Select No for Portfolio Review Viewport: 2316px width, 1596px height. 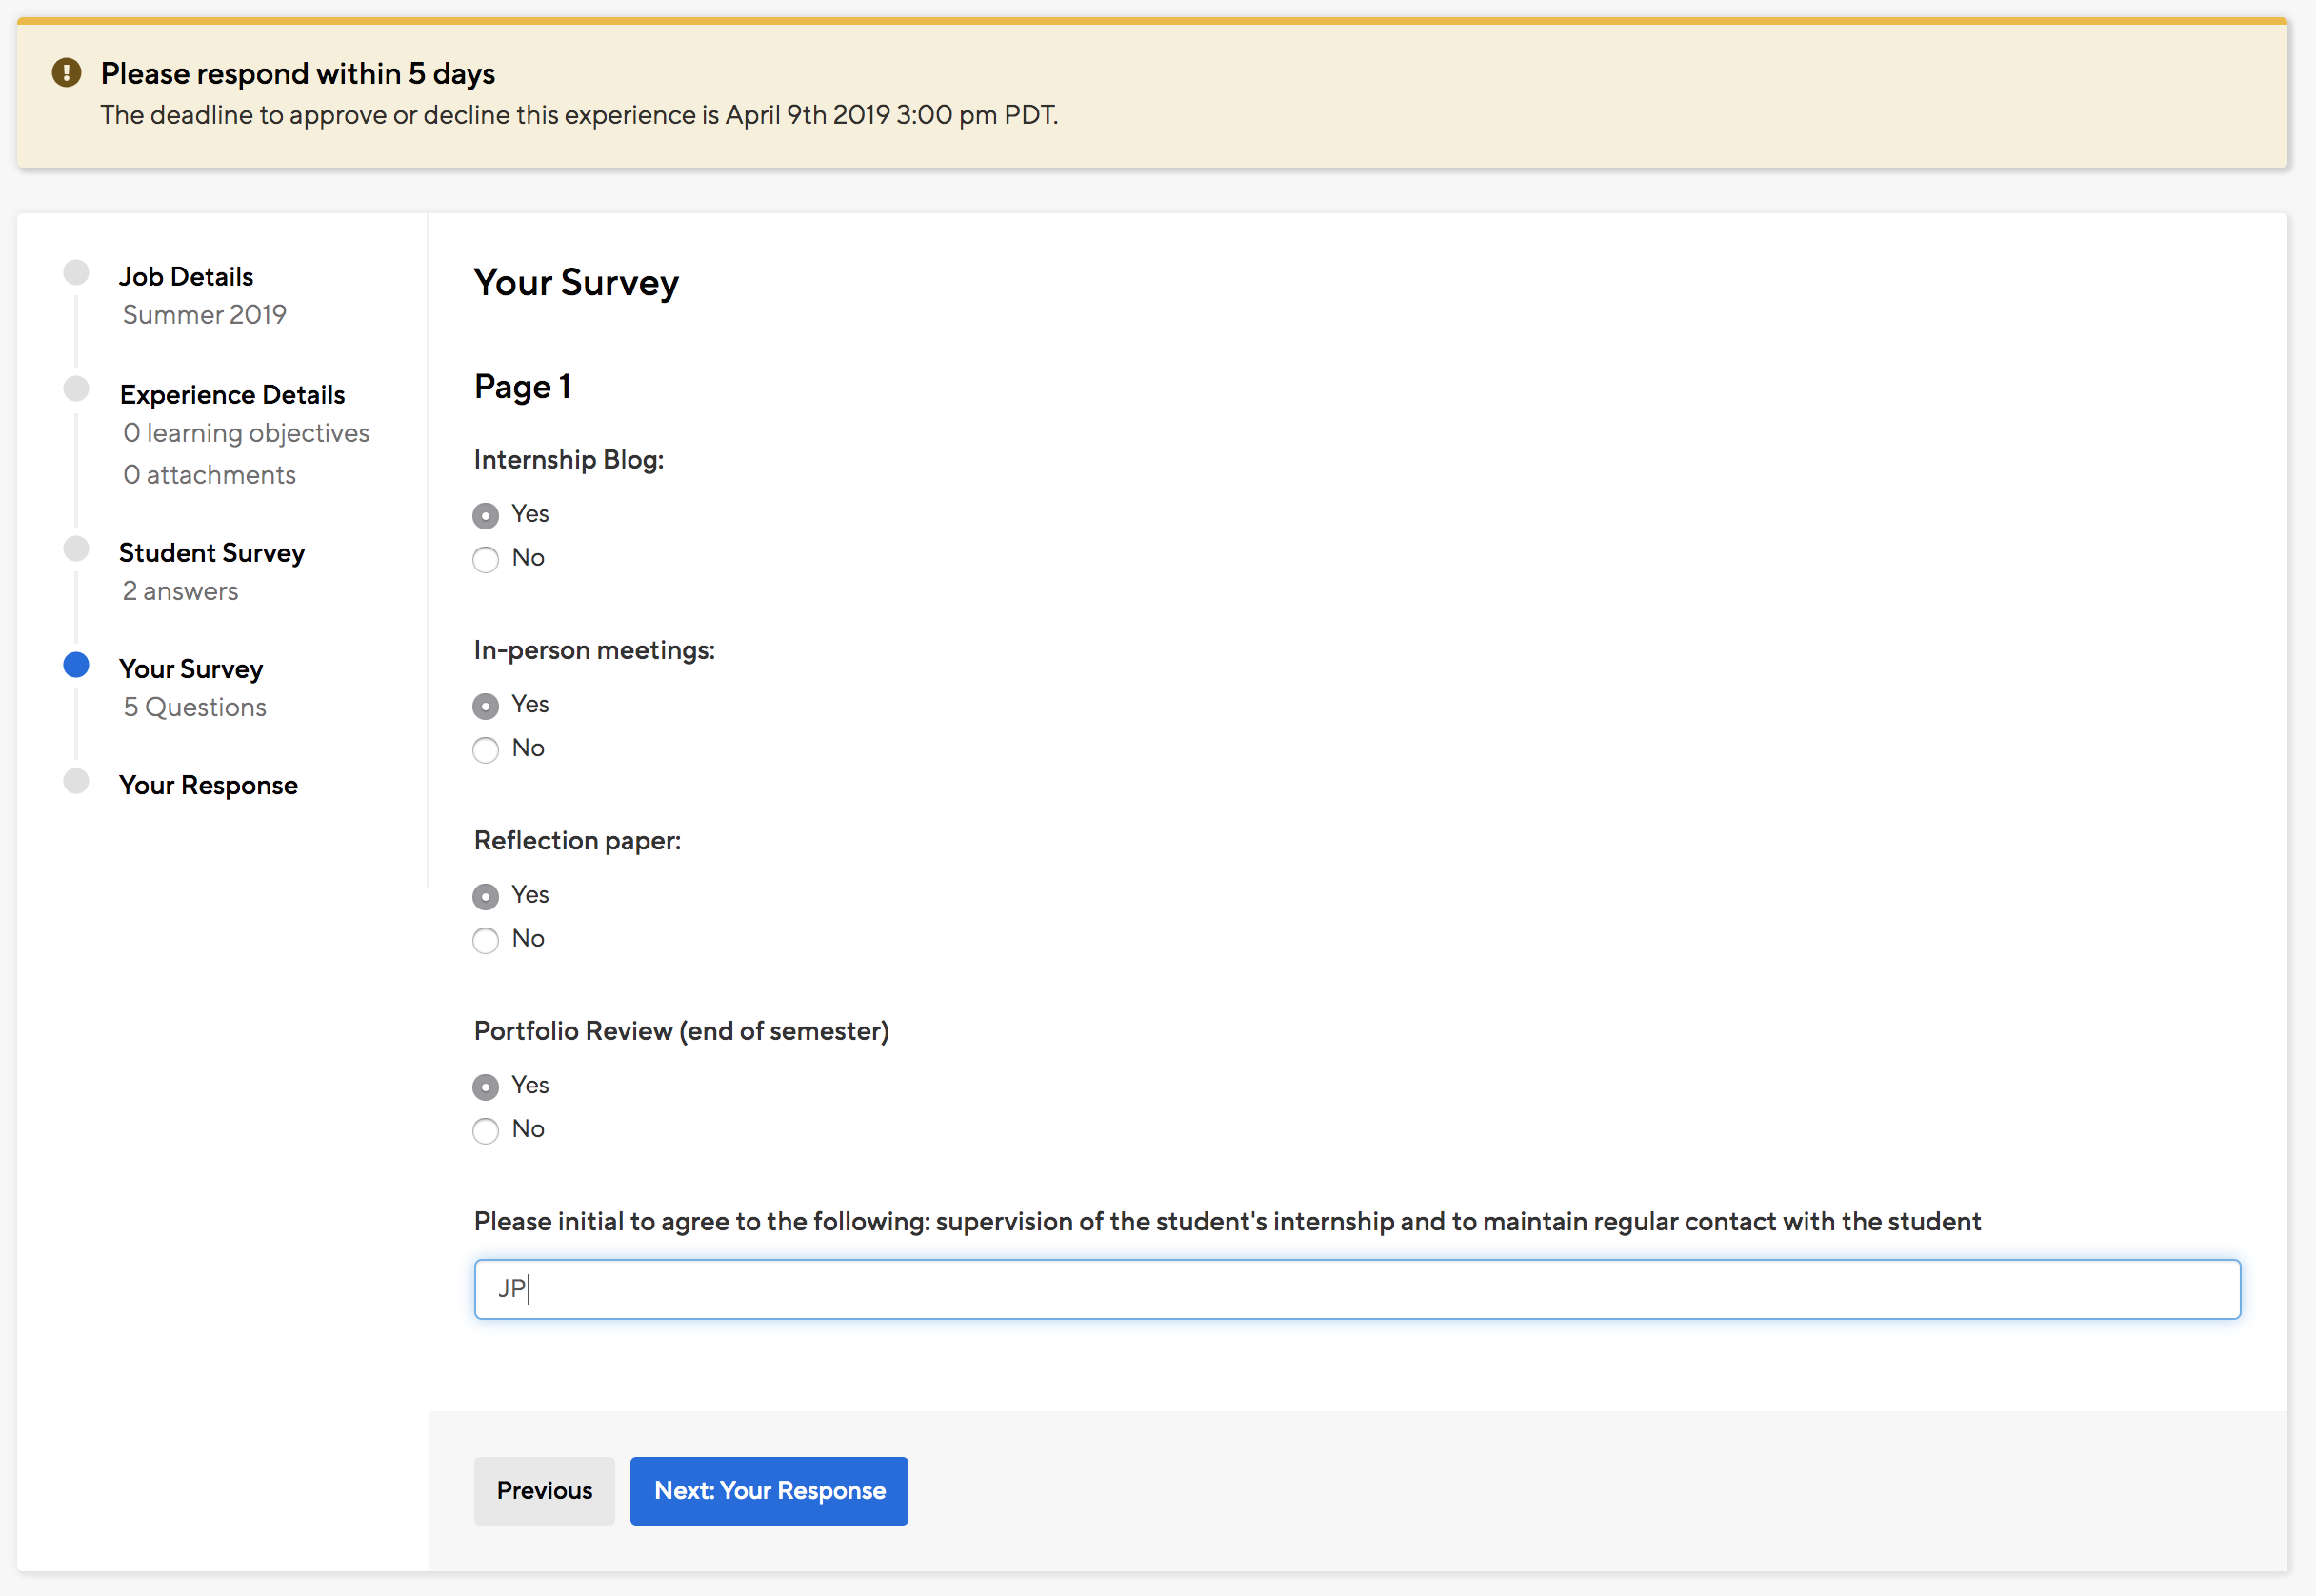(485, 1131)
